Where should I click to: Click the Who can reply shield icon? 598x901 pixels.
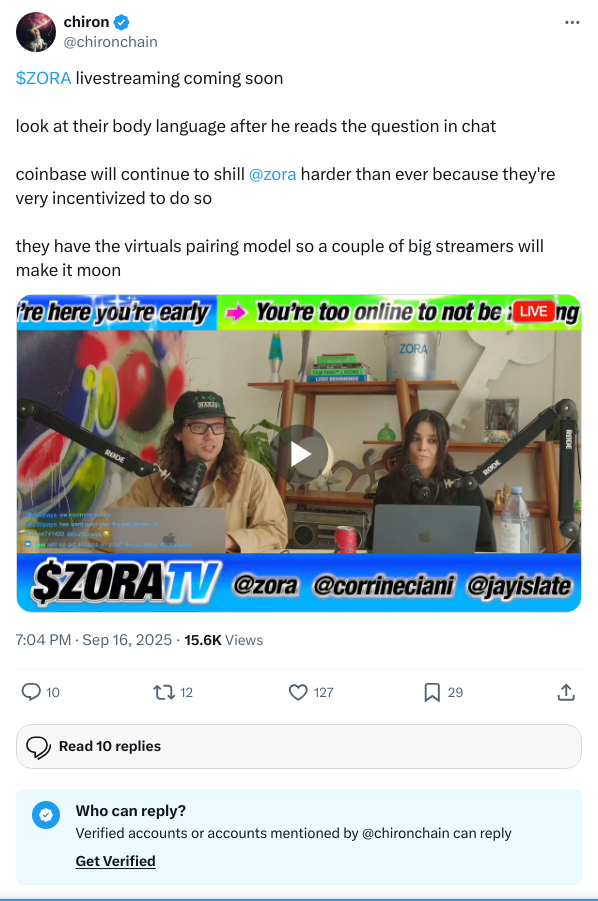pos(46,815)
